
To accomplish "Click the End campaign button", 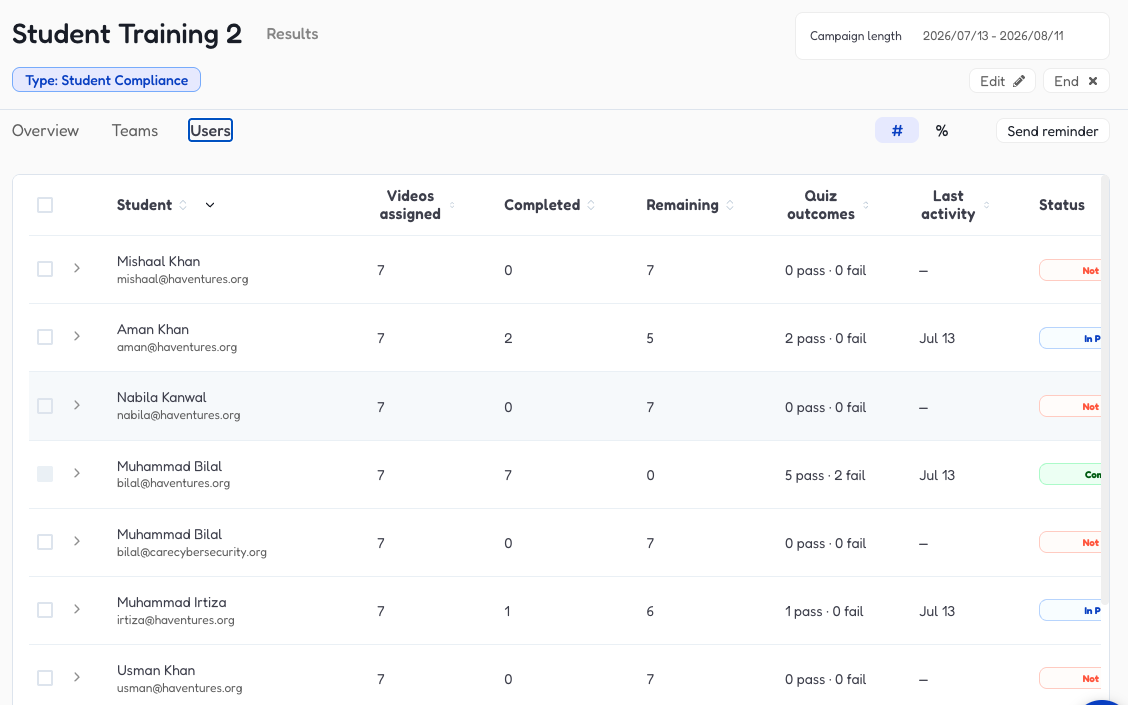I will click(x=1076, y=81).
